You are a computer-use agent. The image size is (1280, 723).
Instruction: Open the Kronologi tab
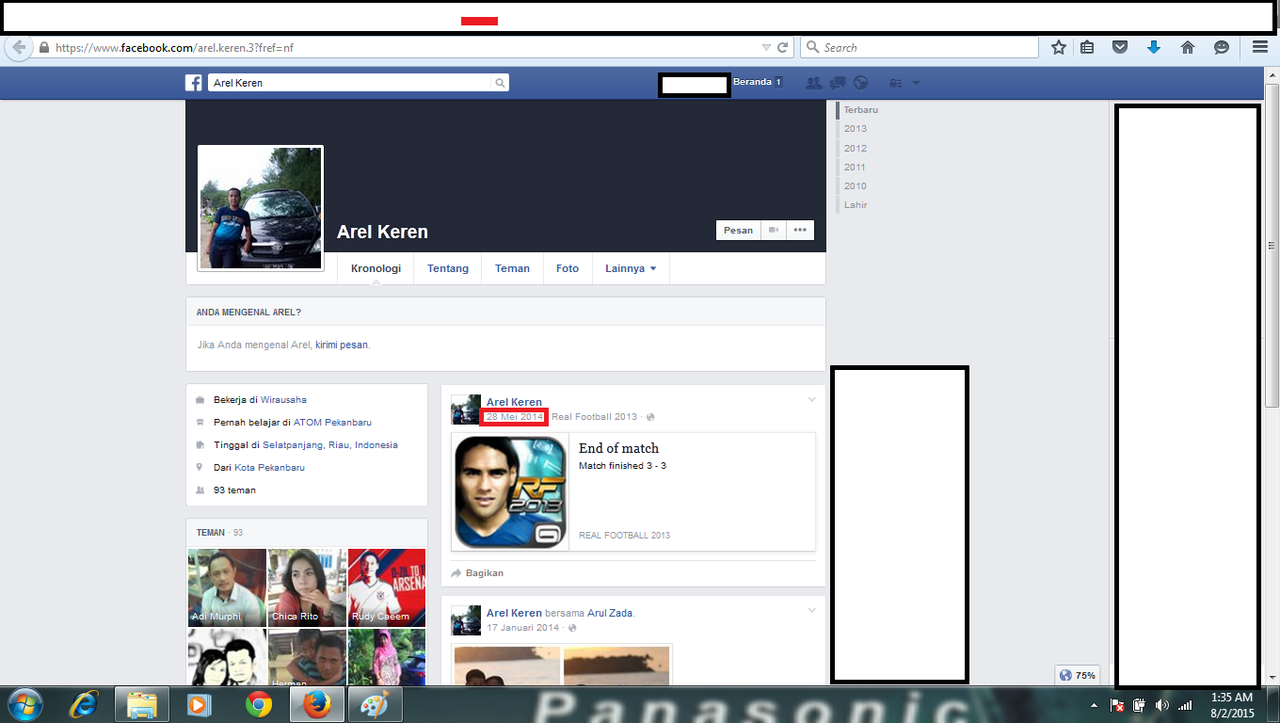(376, 268)
